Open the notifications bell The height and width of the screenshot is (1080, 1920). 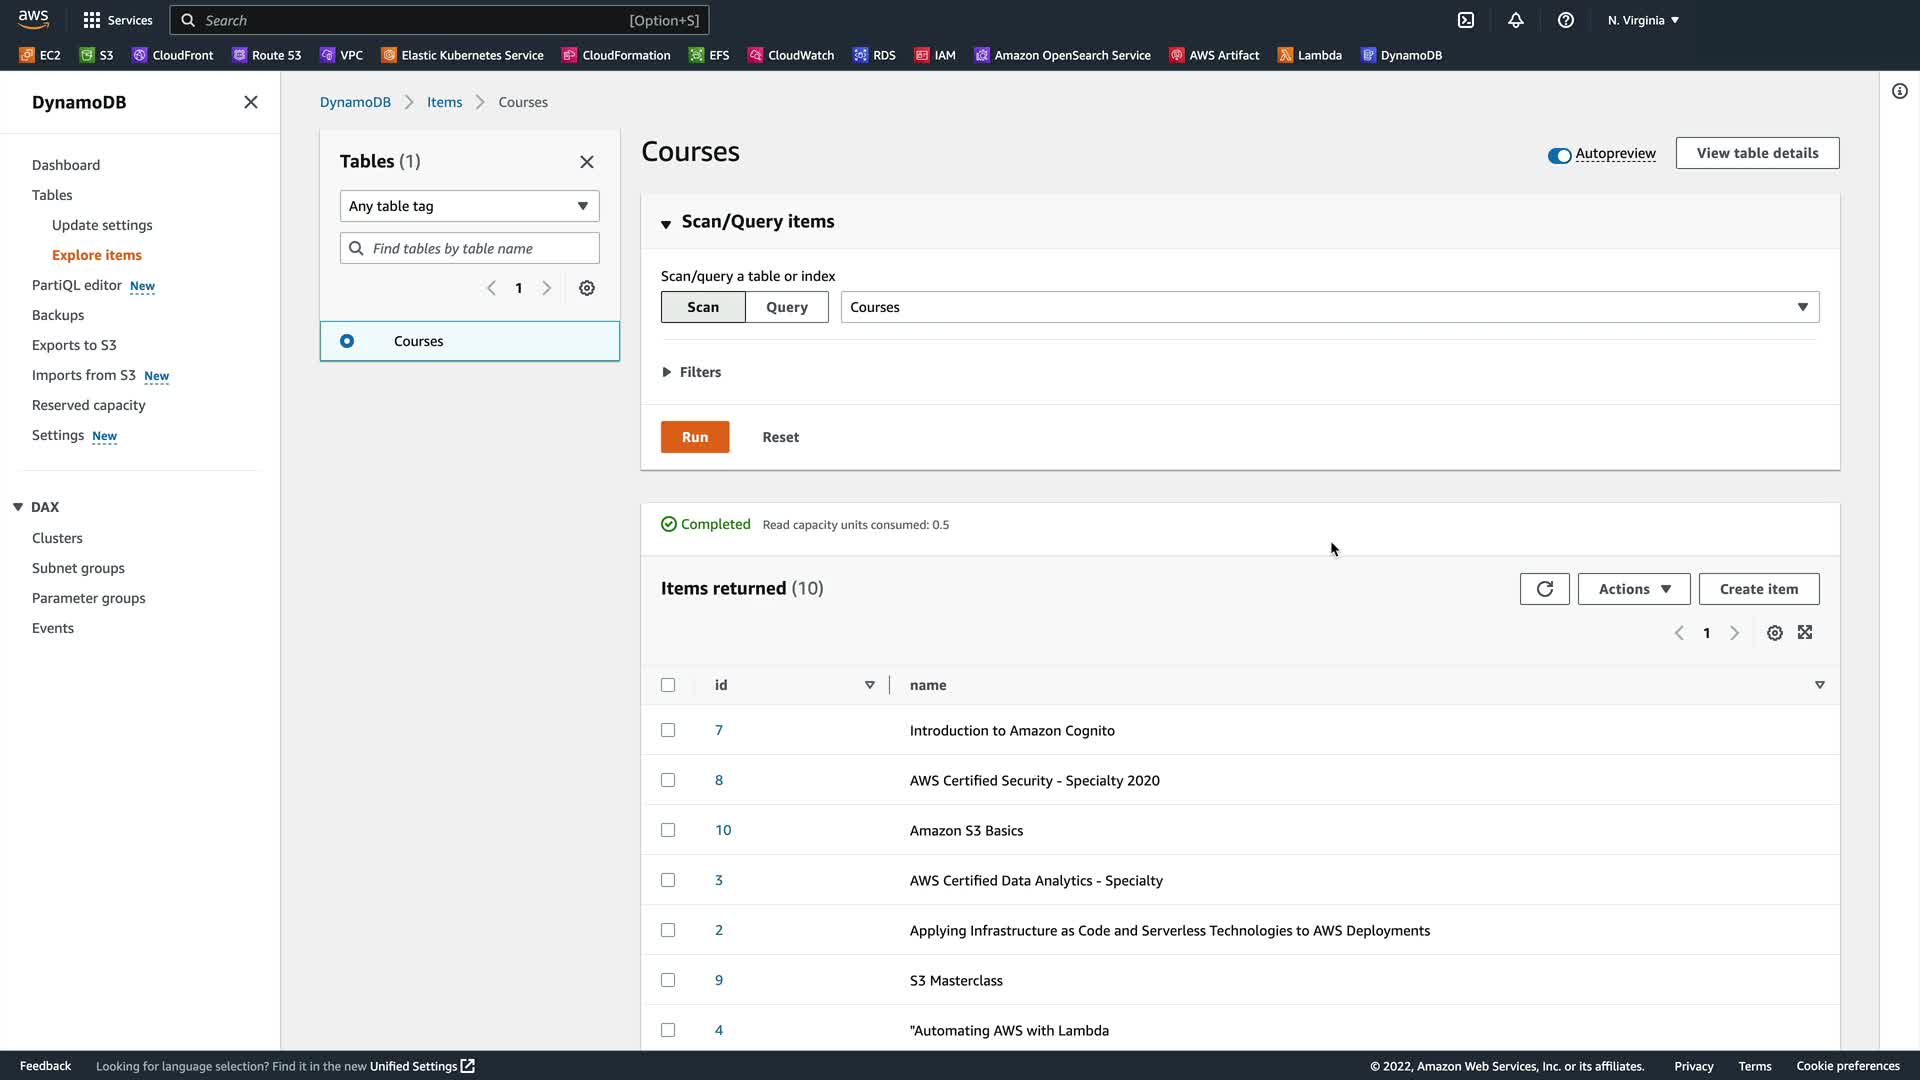pos(1516,20)
